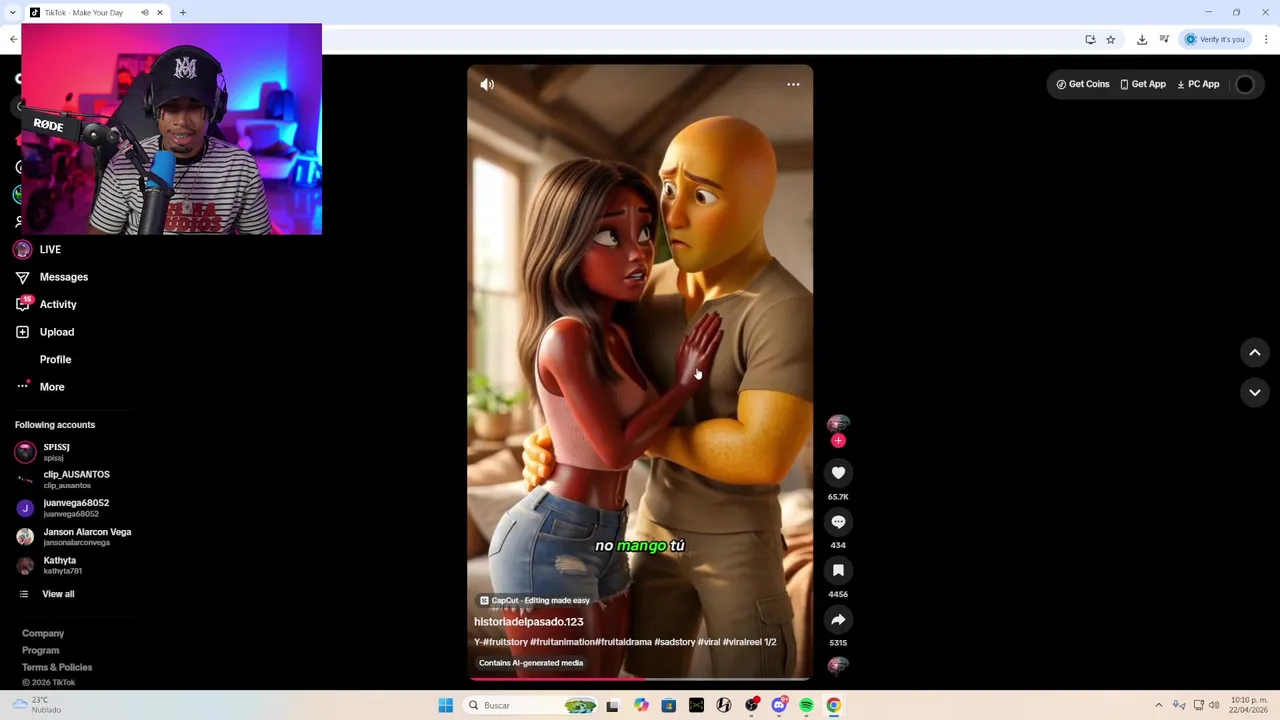This screenshot has width=1280, height=720.
Task: Click the Messages paper-plane icon
Action: [x=22, y=277]
